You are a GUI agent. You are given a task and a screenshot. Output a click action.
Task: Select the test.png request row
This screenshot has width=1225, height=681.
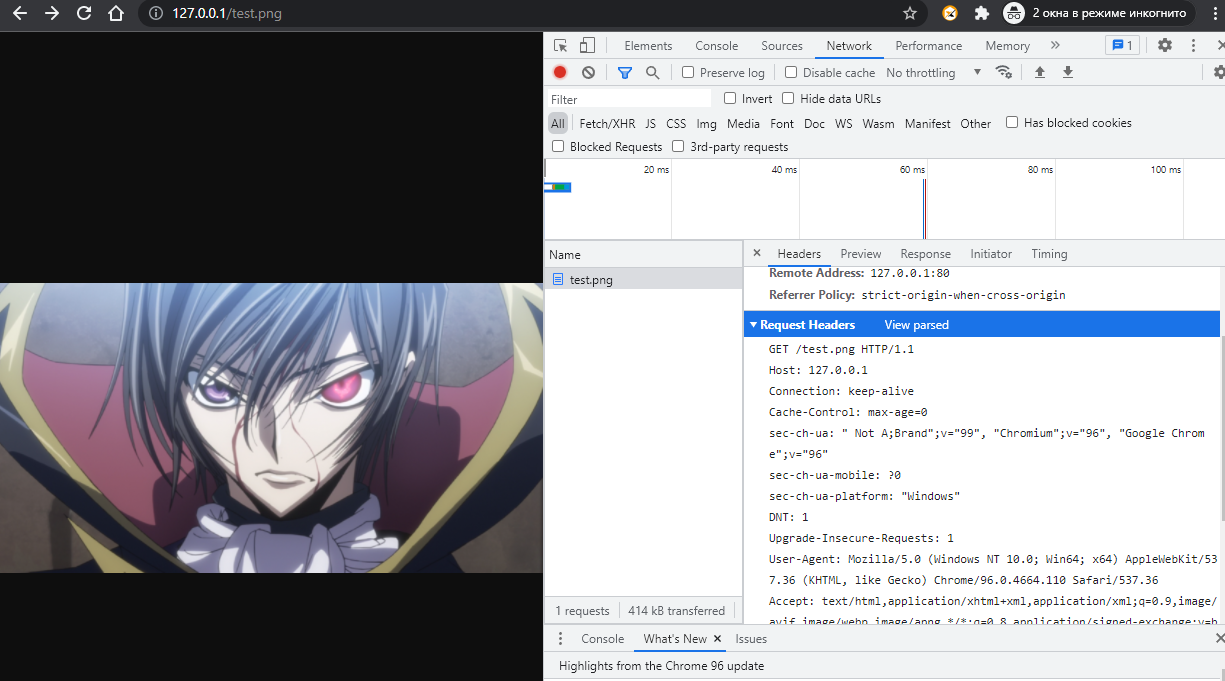click(644, 280)
